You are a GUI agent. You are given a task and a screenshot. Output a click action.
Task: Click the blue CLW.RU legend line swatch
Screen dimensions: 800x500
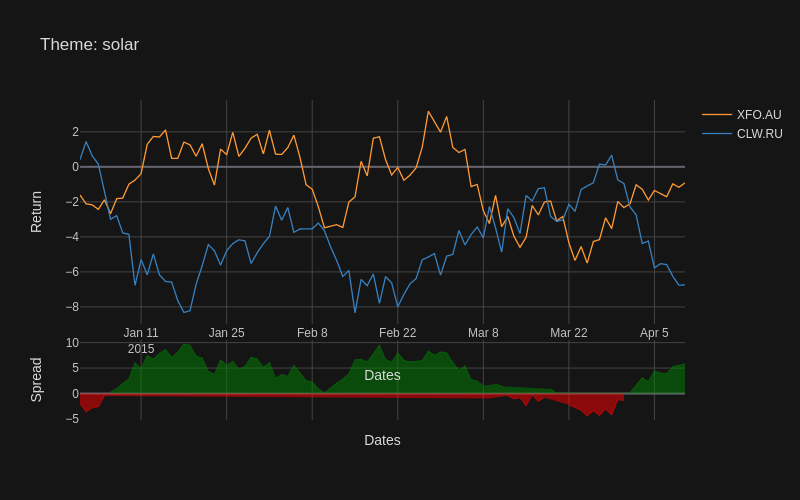coord(717,134)
